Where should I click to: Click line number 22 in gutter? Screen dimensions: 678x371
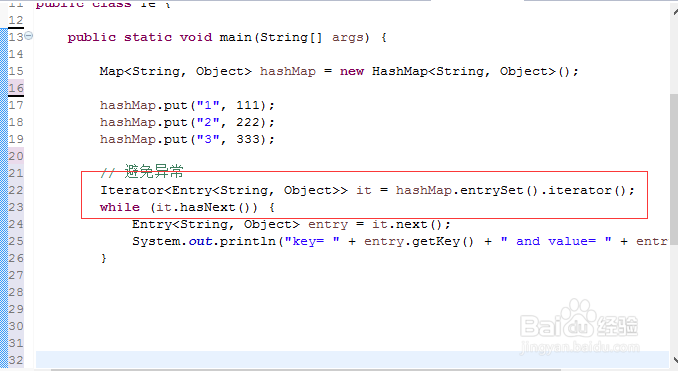tap(16, 190)
